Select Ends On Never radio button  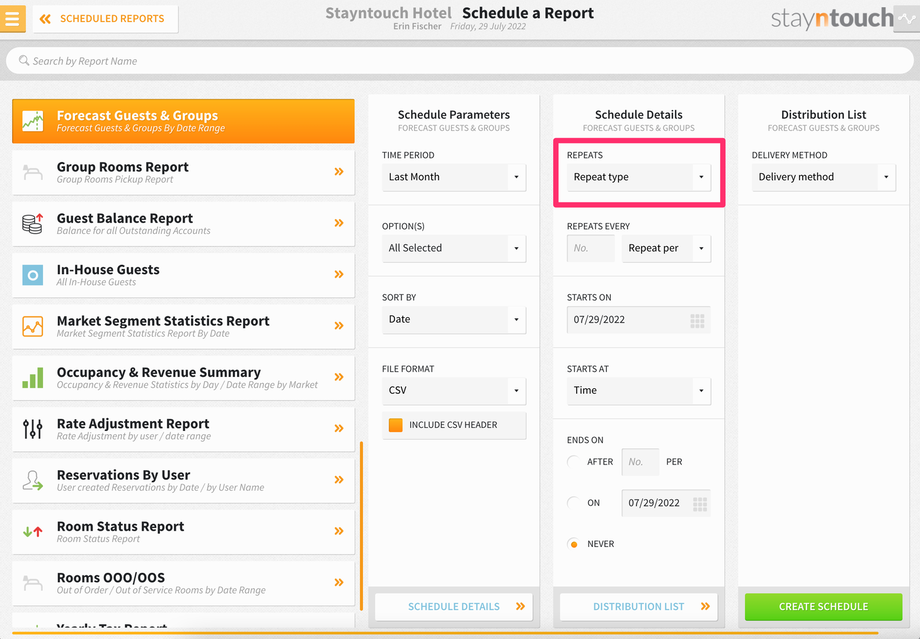[573, 544]
